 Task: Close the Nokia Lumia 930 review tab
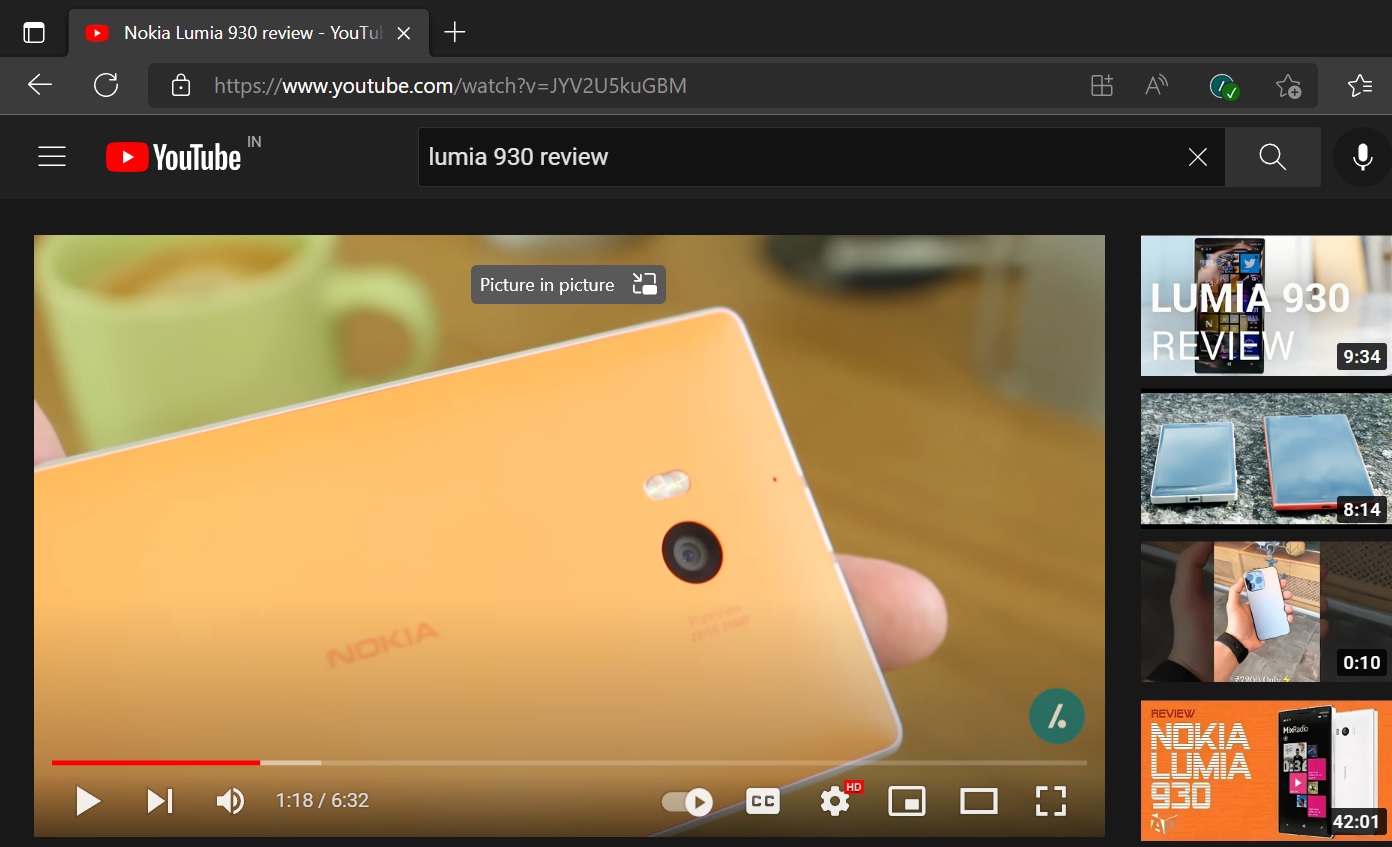pyautogui.click(x=404, y=33)
